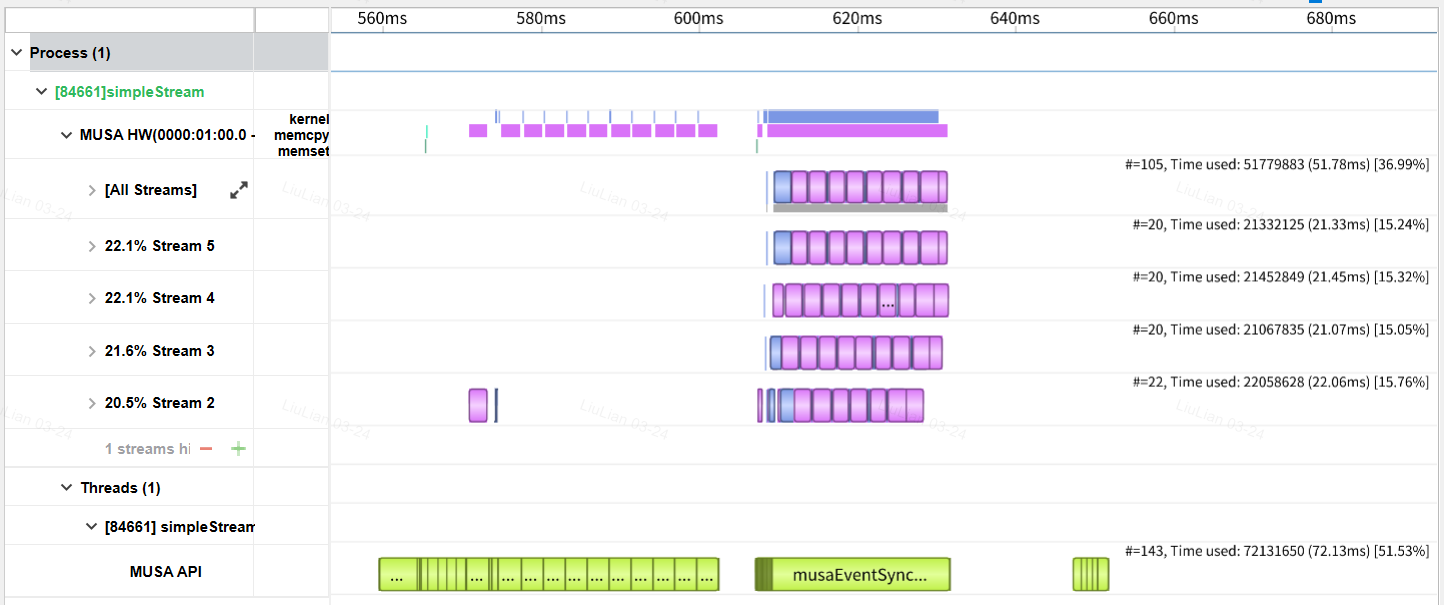Collapse the [84661]simpleStream process node

tap(42, 92)
